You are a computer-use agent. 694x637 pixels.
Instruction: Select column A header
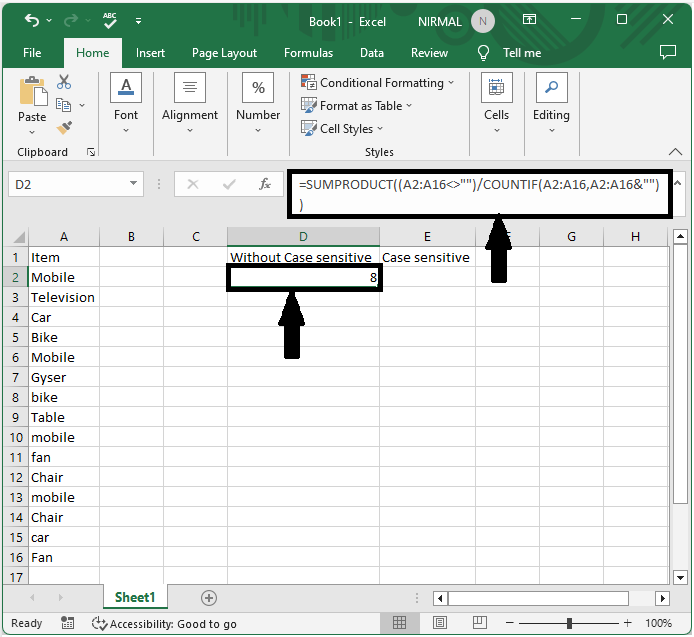click(64, 237)
